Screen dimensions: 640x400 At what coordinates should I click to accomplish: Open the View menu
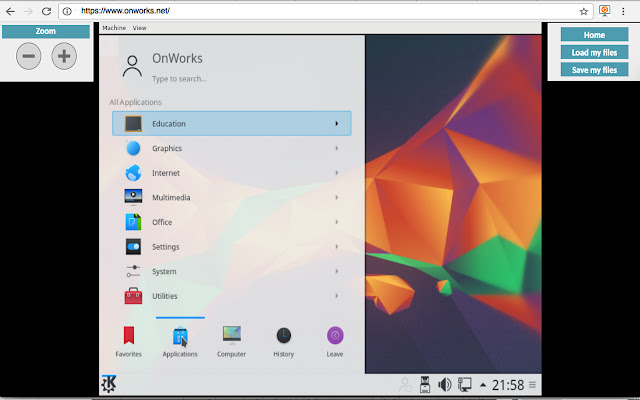(139, 28)
